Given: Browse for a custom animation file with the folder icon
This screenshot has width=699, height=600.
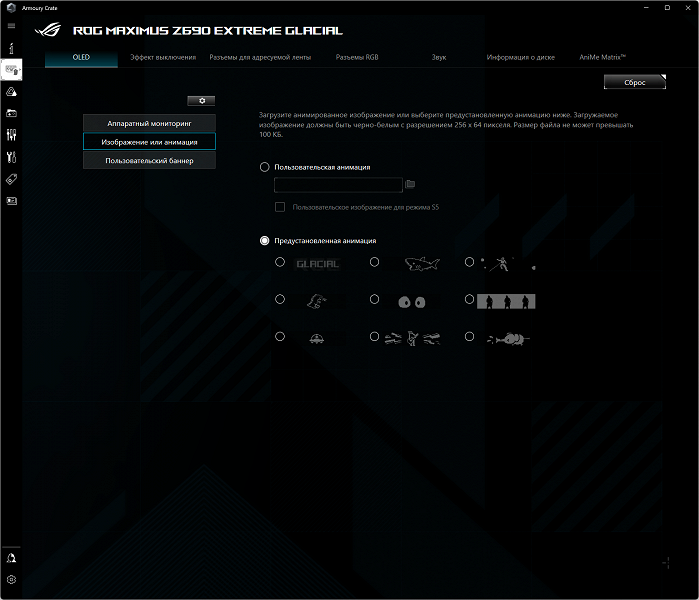Looking at the screenshot, I should pos(410,184).
